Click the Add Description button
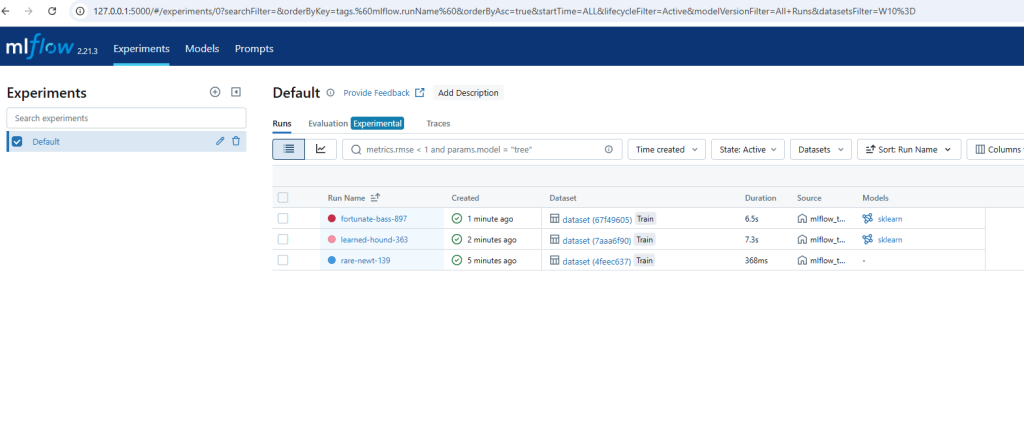The image size is (1024, 421). point(468,93)
